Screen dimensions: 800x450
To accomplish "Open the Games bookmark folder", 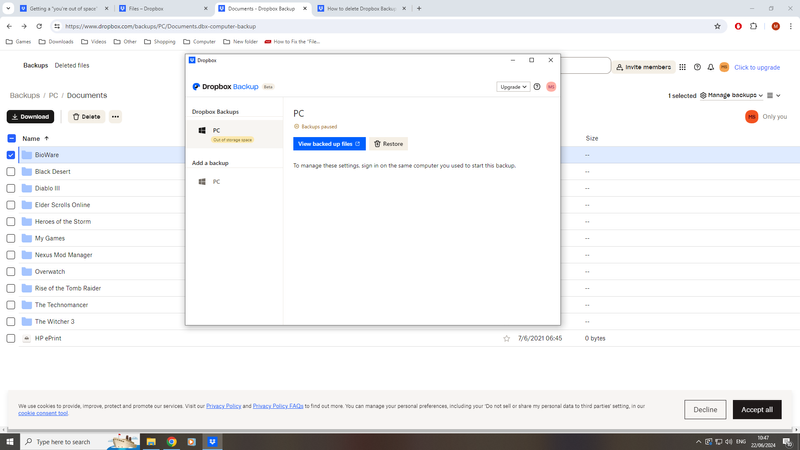I will [18, 42].
